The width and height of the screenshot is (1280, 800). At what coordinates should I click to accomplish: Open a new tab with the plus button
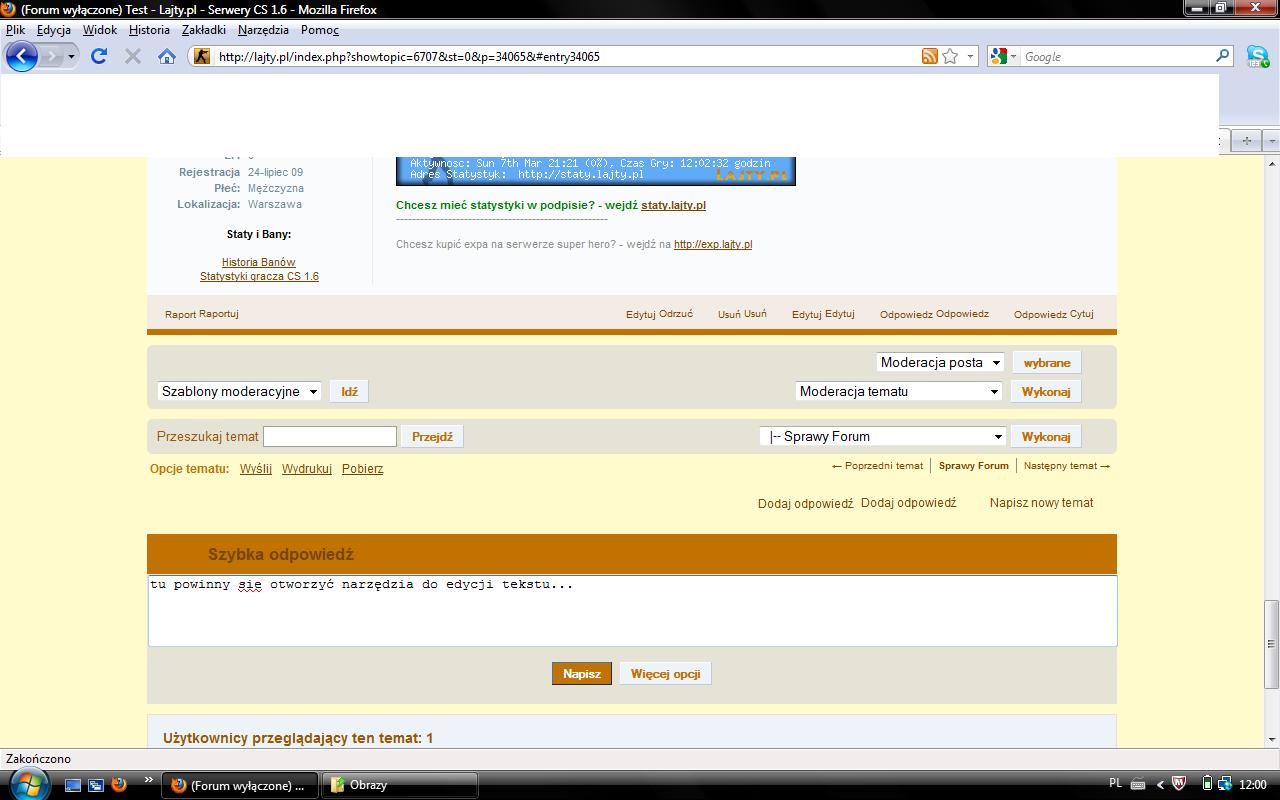pos(1246,140)
